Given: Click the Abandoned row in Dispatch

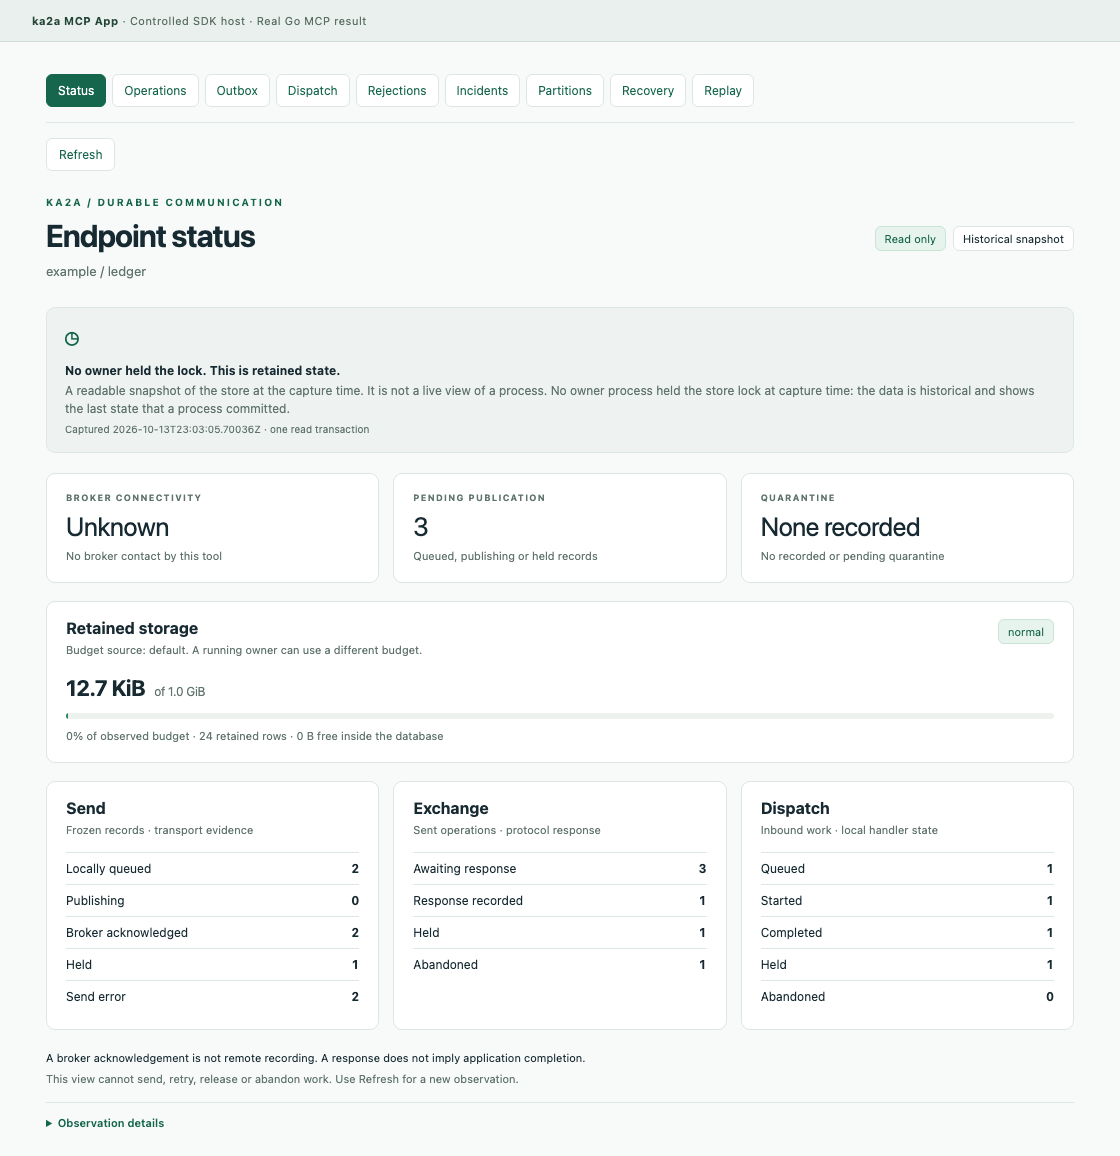Looking at the screenshot, I should click(x=907, y=997).
